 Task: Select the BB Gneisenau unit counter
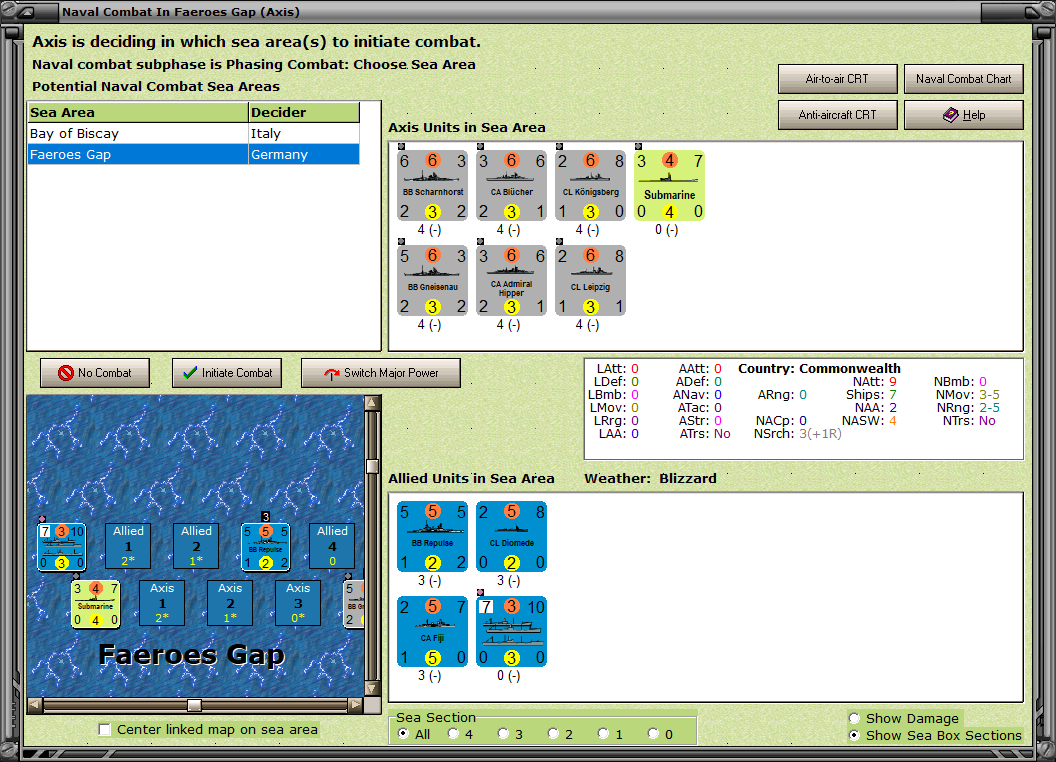(432, 281)
